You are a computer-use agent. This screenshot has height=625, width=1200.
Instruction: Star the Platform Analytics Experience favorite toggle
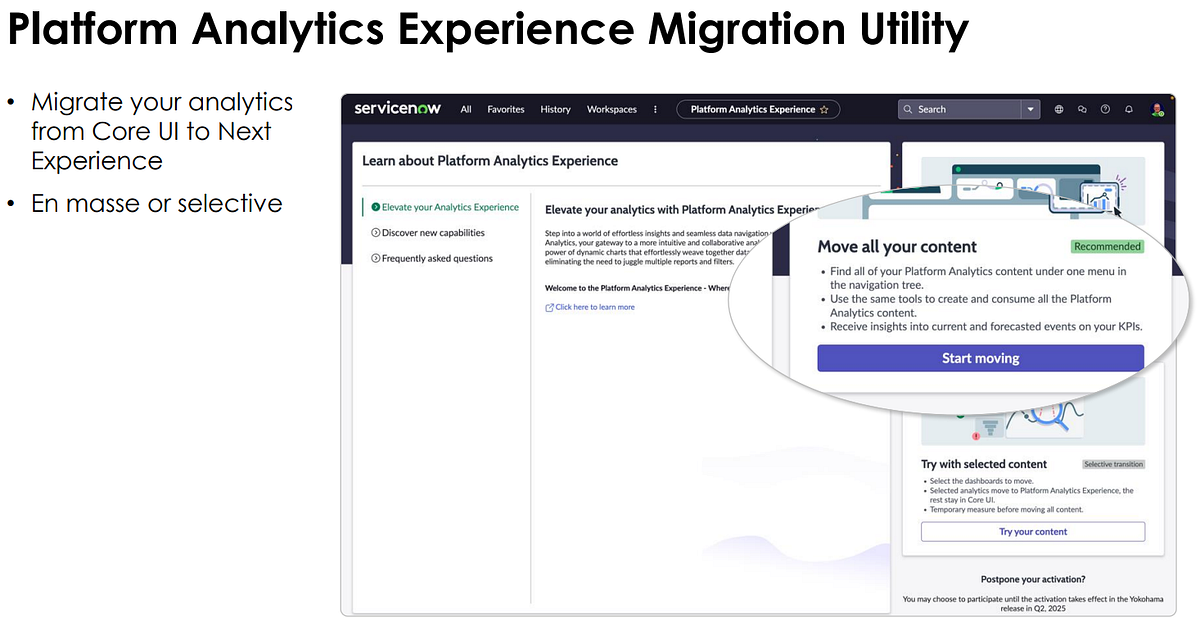click(x=824, y=109)
